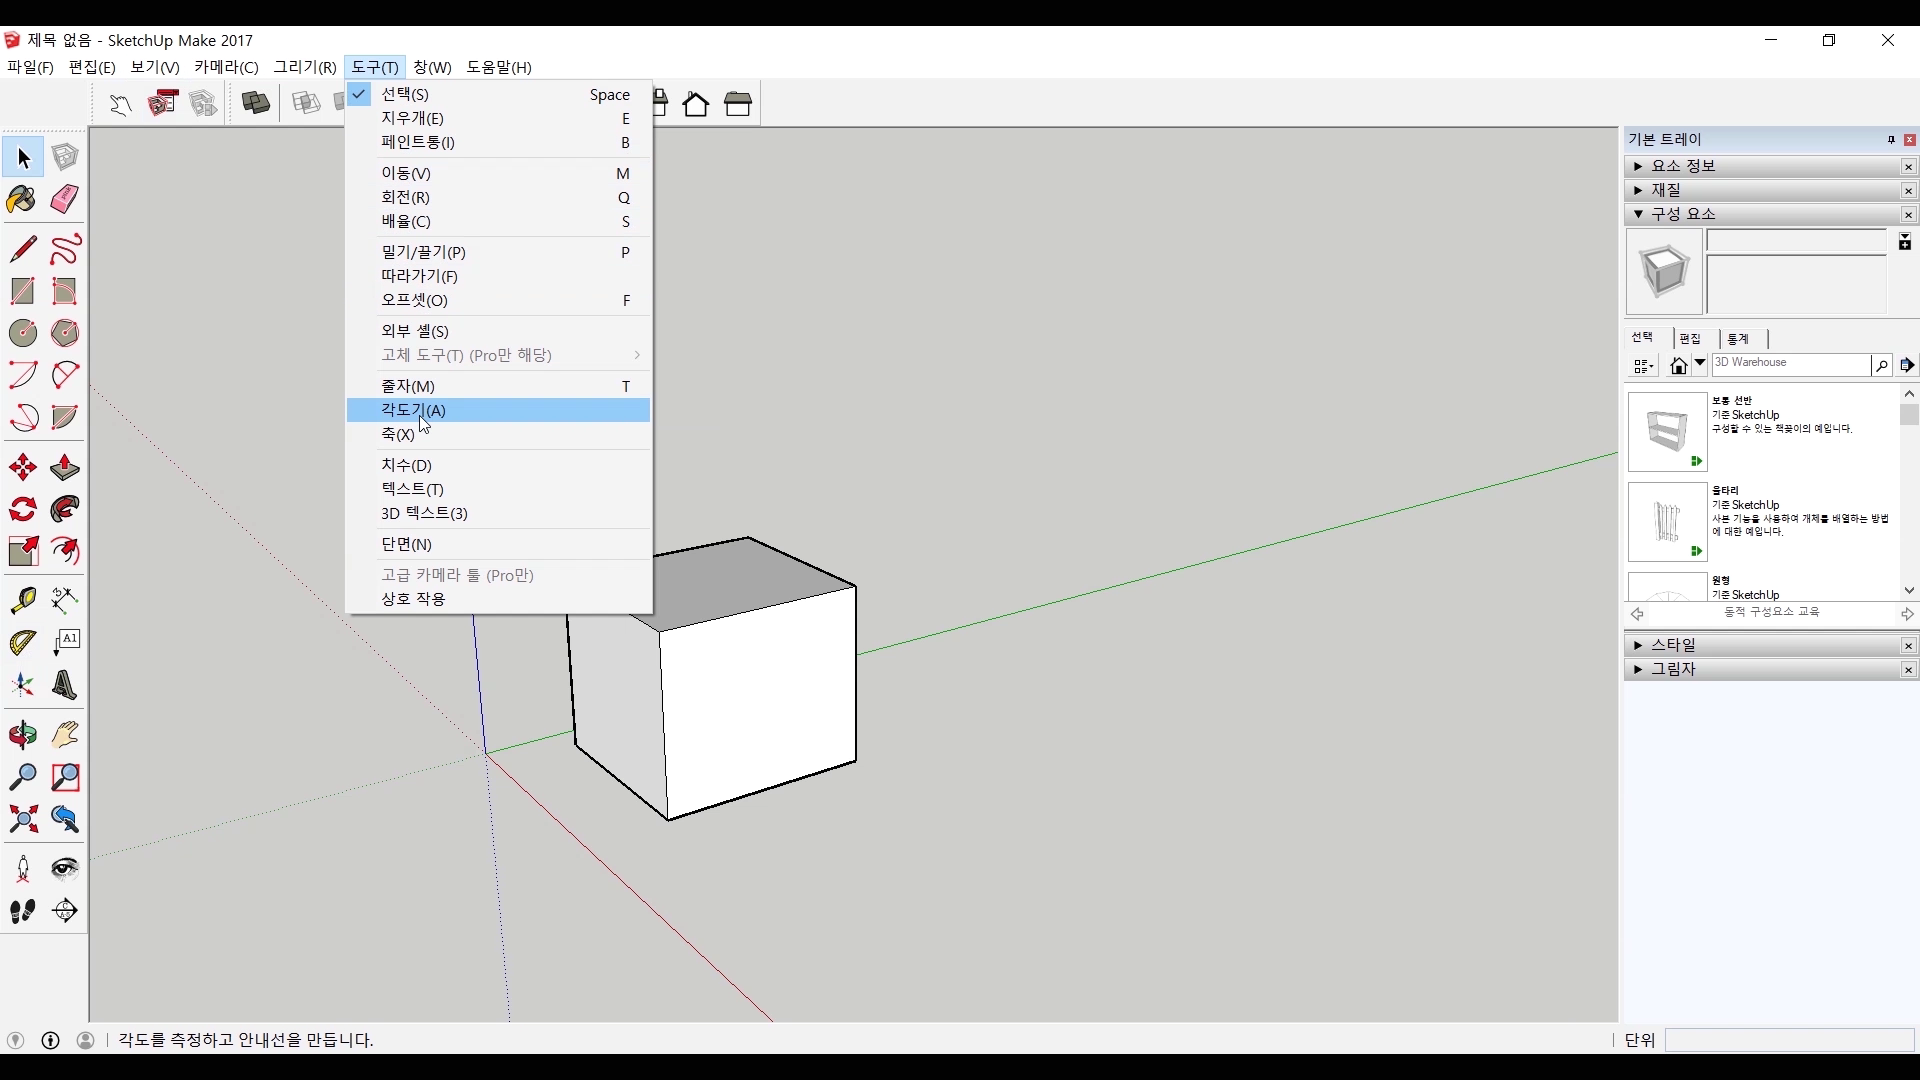The height and width of the screenshot is (1080, 1920).
Task: Open the navigation dropdown next to home icon
Action: click(1699, 364)
